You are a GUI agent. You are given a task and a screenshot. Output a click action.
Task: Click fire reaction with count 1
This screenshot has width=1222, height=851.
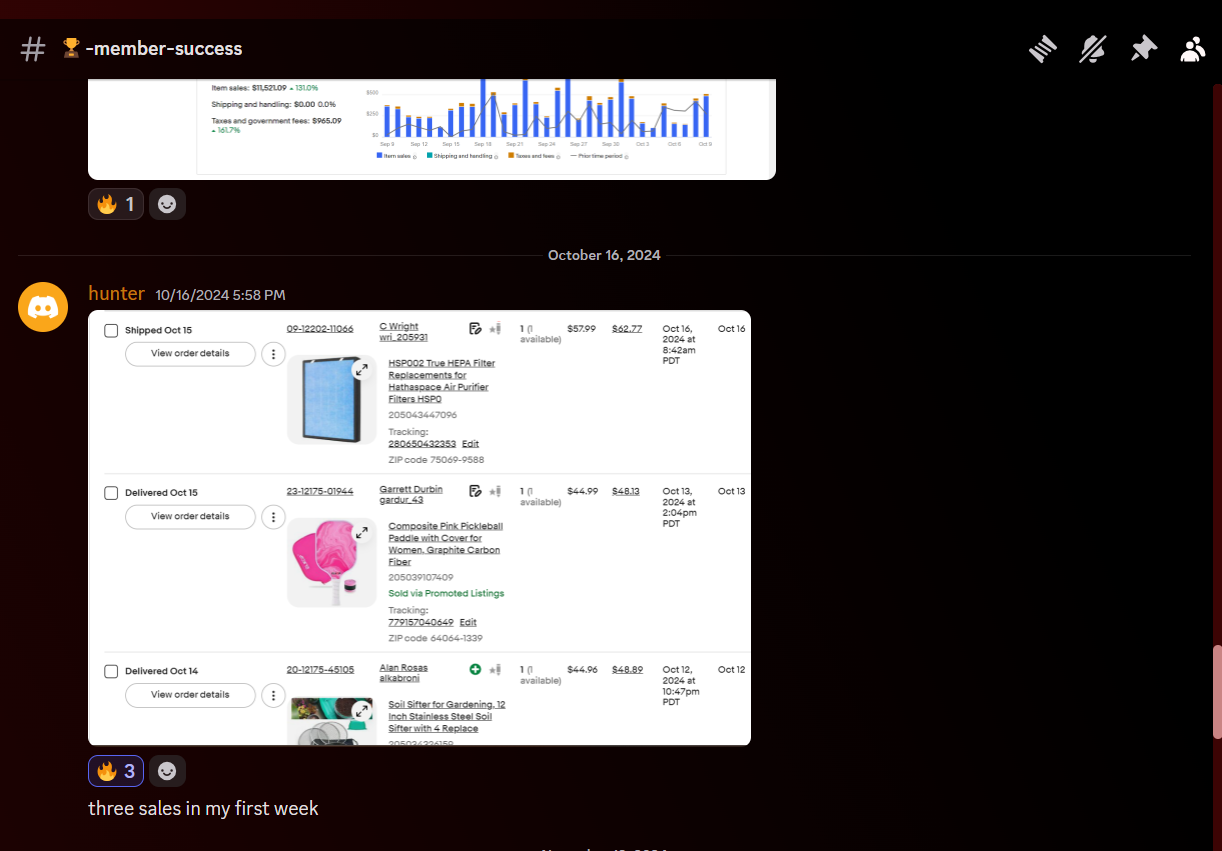click(116, 204)
